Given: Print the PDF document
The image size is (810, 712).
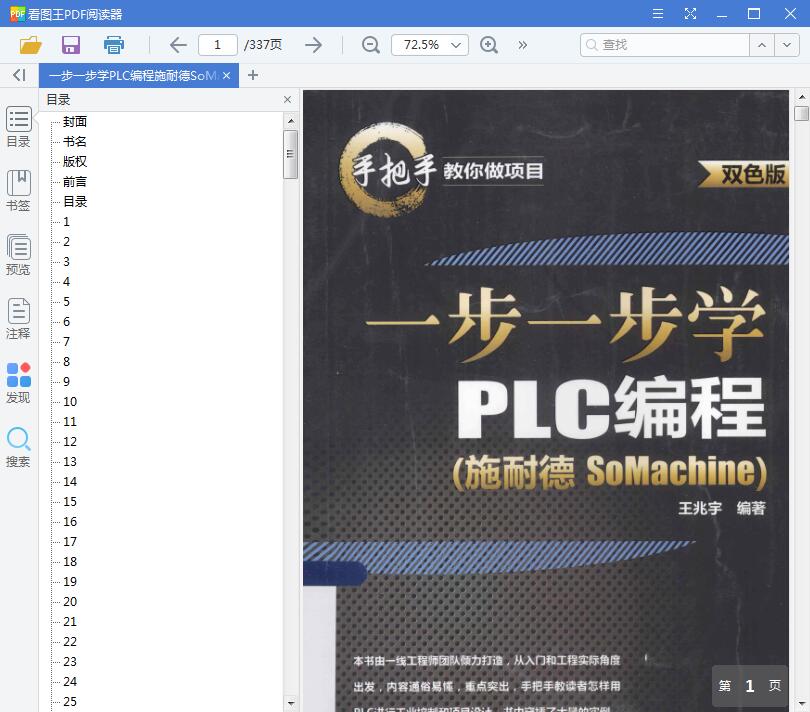Looking at the screenshot, I should 114,45.
